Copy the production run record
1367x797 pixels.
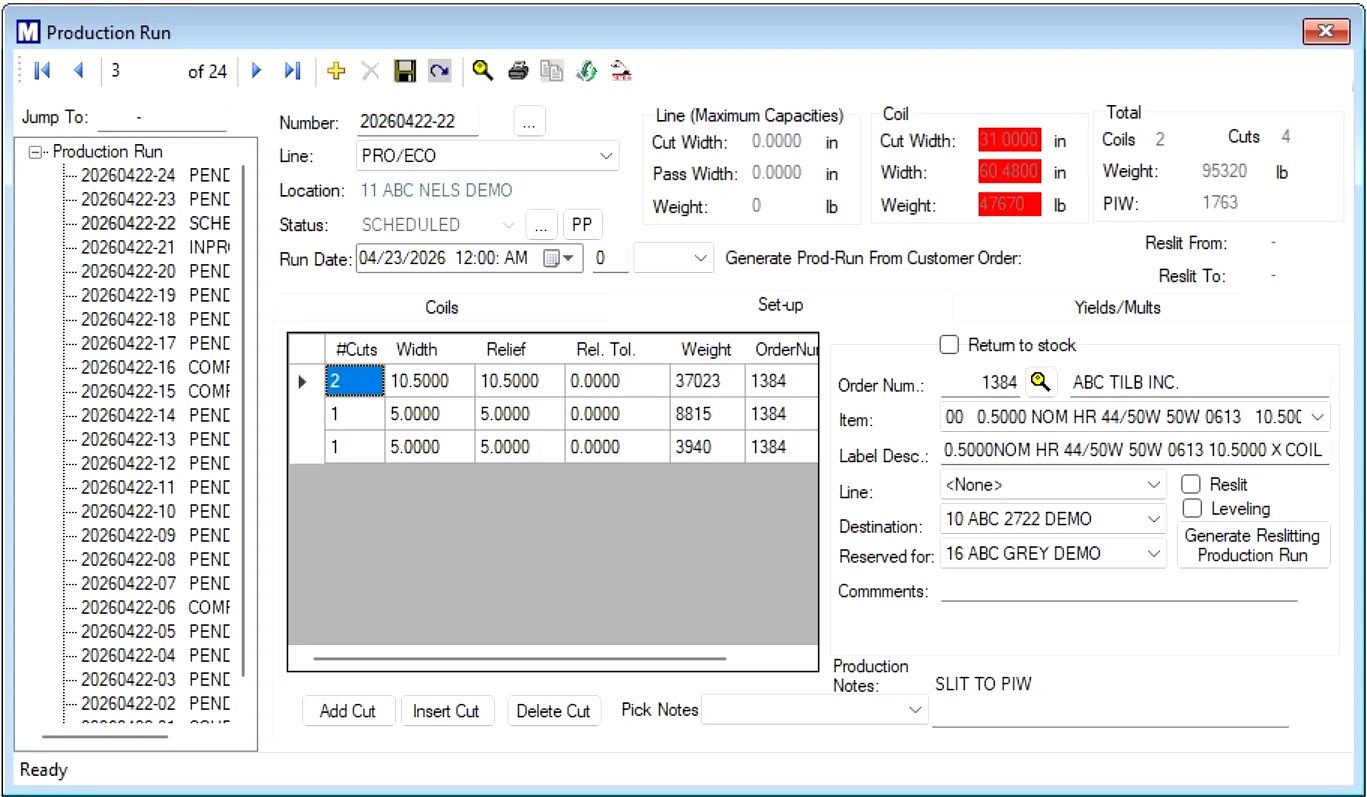551,70
